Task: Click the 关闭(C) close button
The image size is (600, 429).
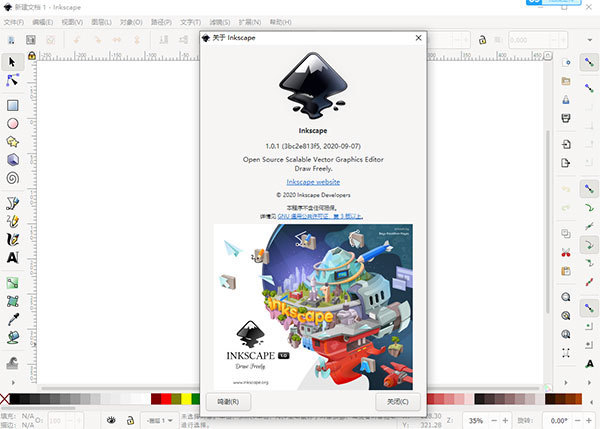Action: tap(398, 401)
